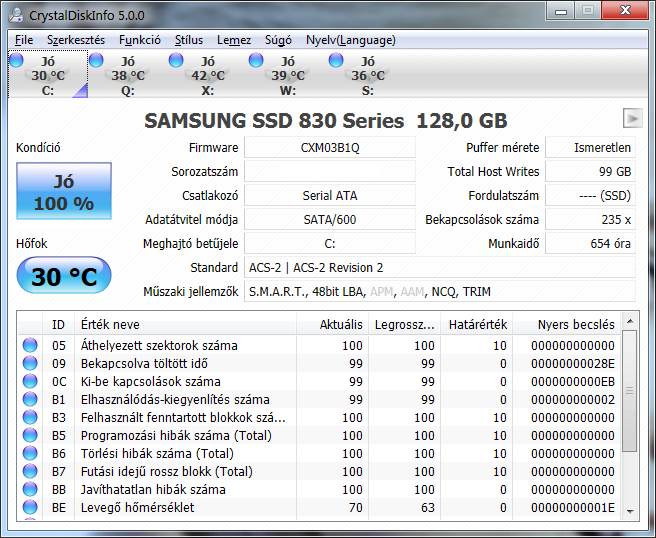Viewport: 656px width, 538px height.
Task: Click the Érték neve column header
Action: (186, 324)
